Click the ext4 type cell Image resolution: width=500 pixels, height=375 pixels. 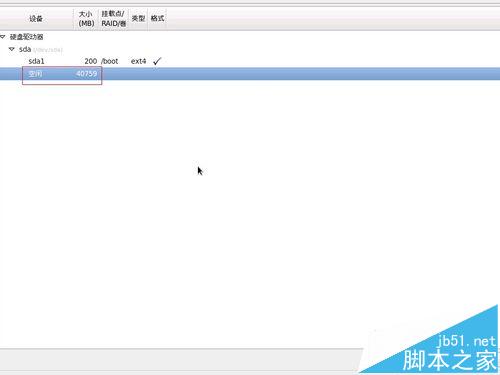tap(138, 61)
